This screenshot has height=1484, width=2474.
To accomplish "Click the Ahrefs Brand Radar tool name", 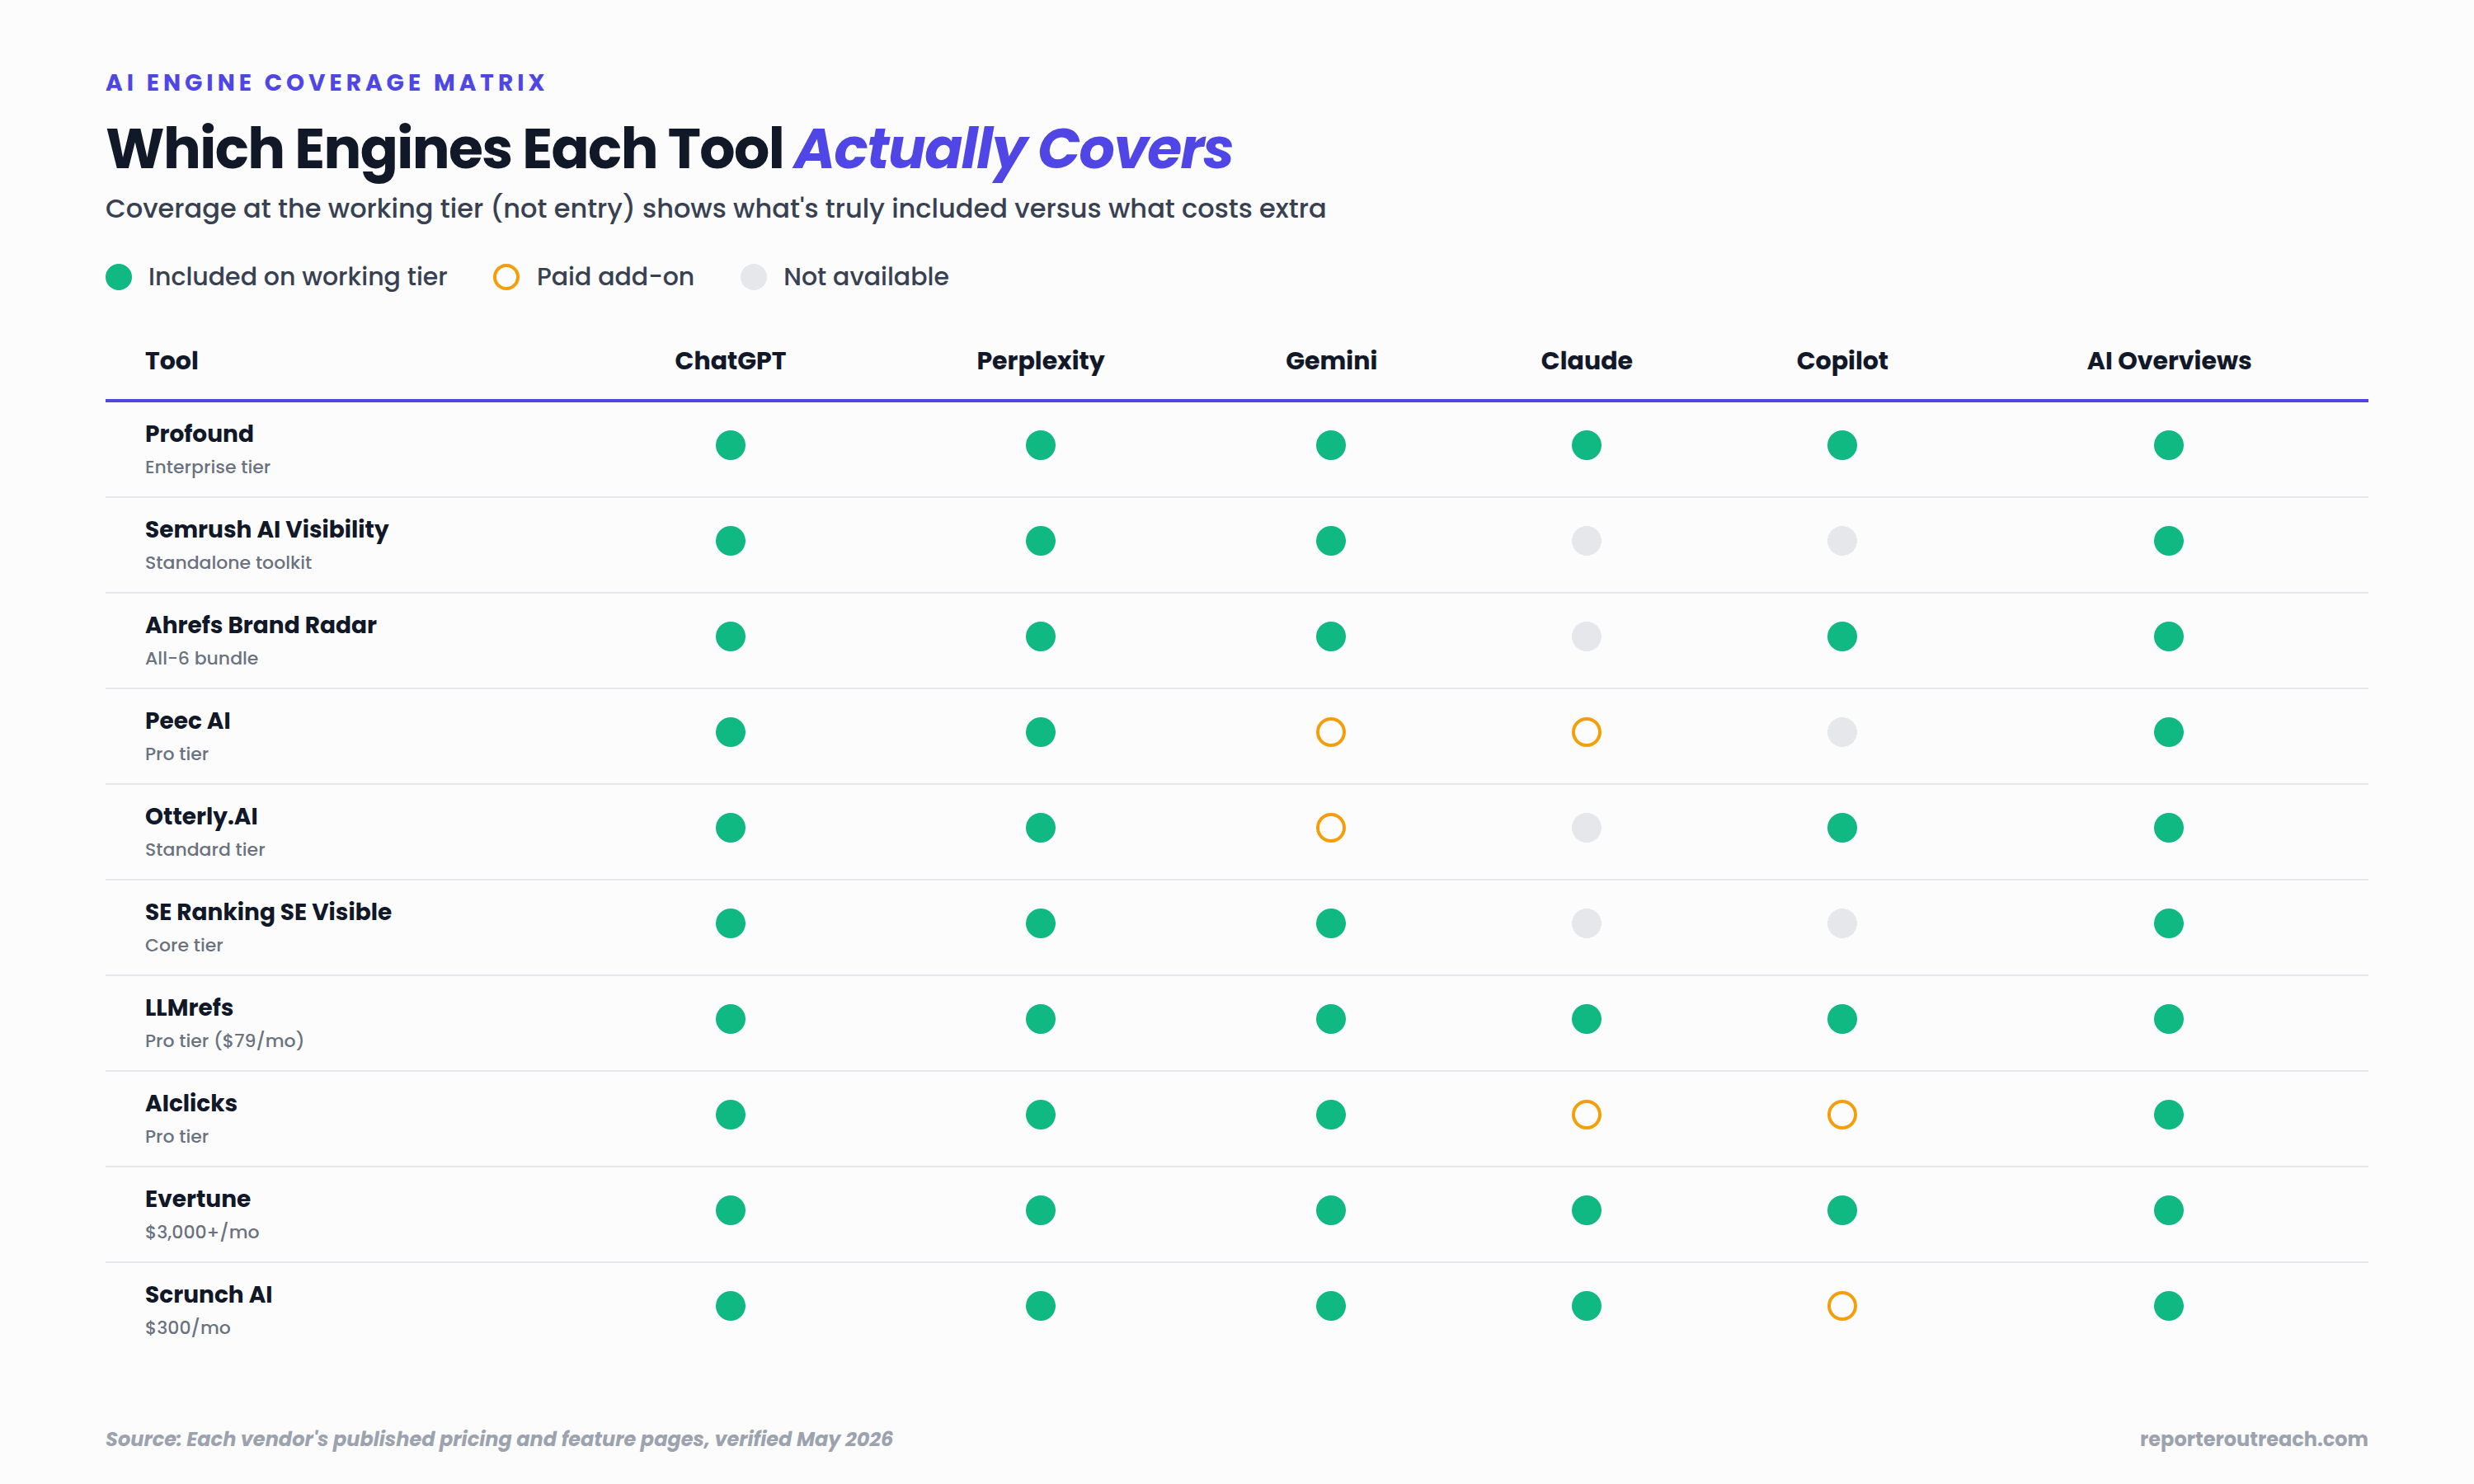I will coord(261,625).
